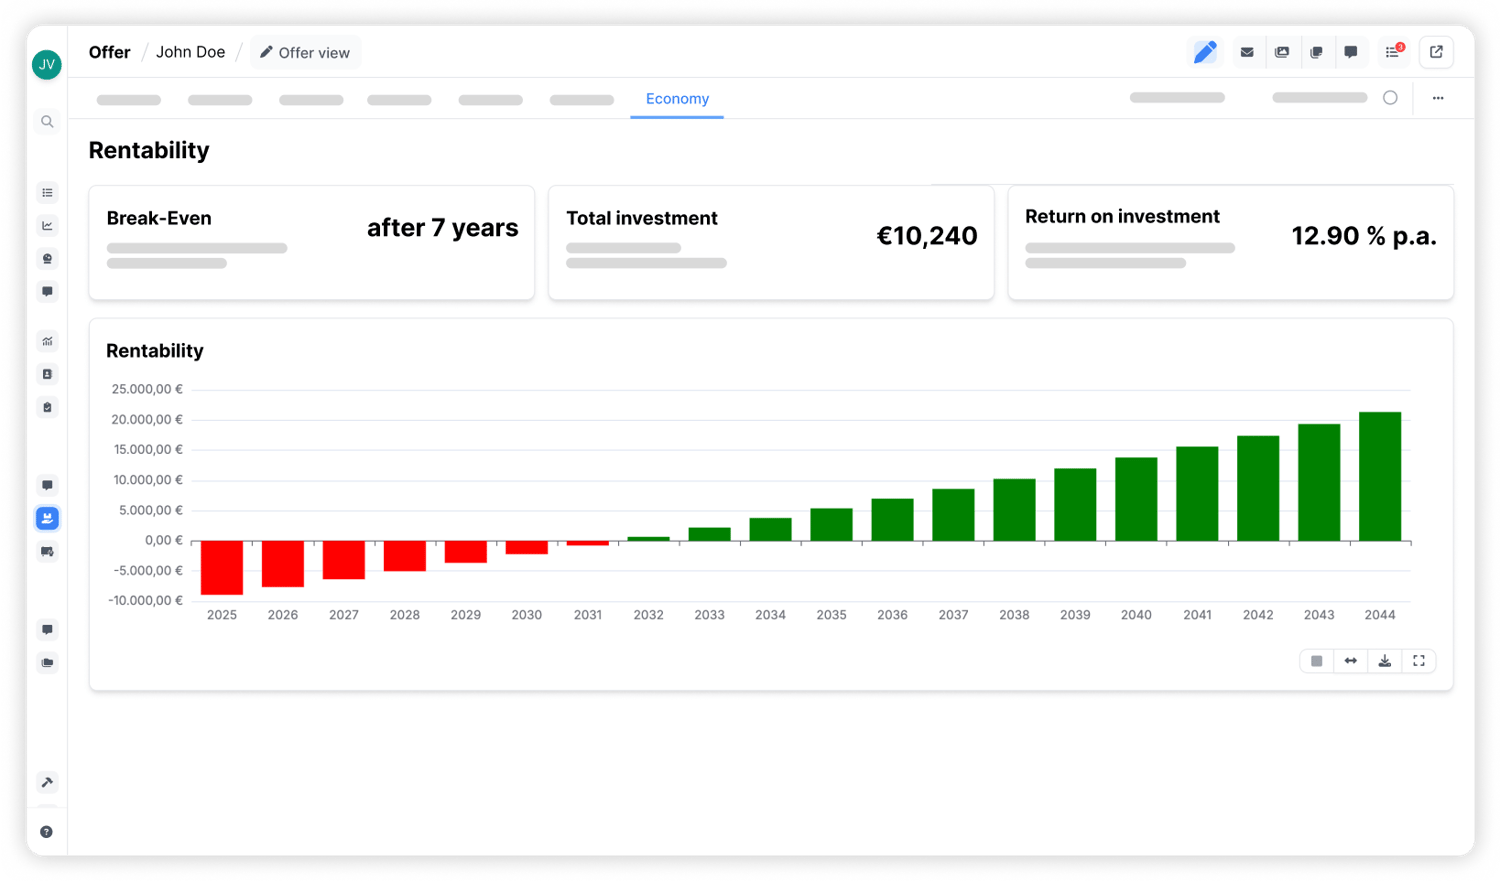Duplicate offer with the copy icon
Viewport: 1500px width, 881px height.
[1316, 52]
